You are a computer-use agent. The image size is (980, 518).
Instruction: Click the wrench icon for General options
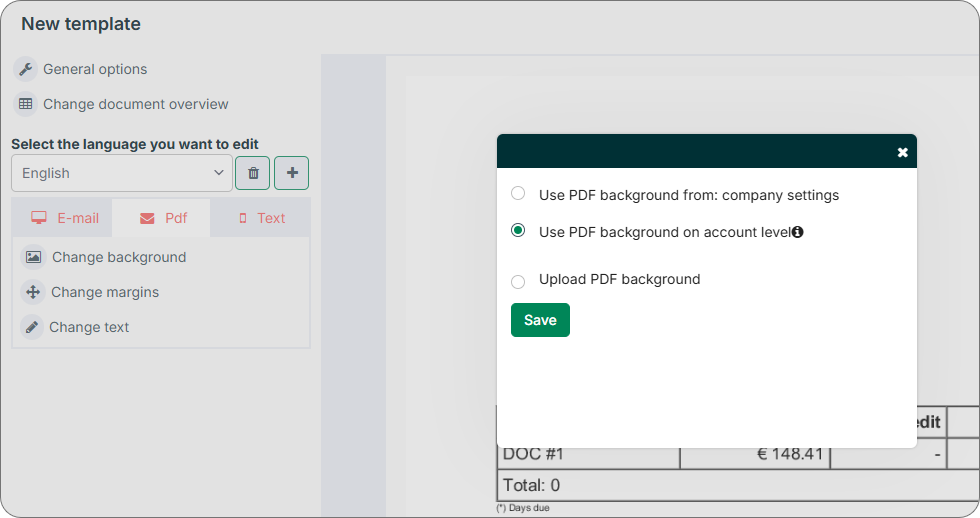tap(25, 69)
